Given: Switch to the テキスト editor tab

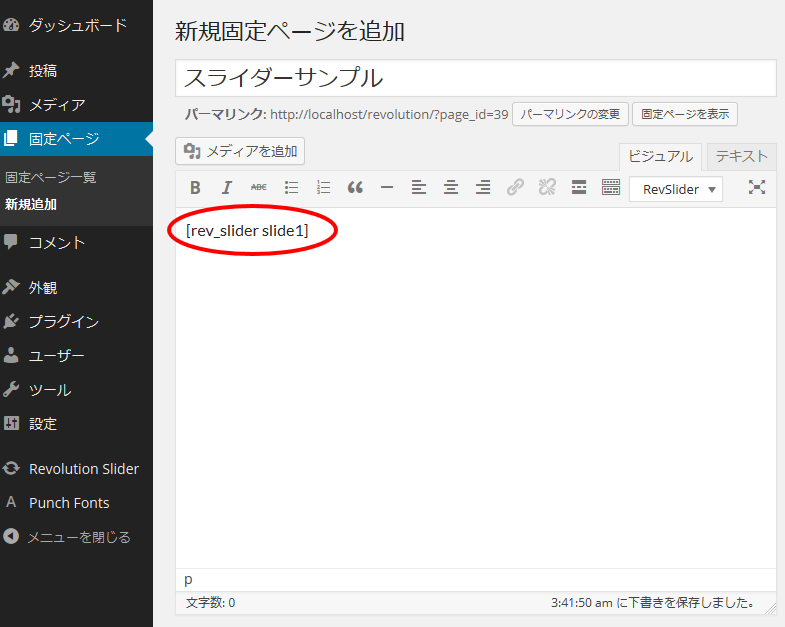Looking at the screenshot, I should pos(741,156).
